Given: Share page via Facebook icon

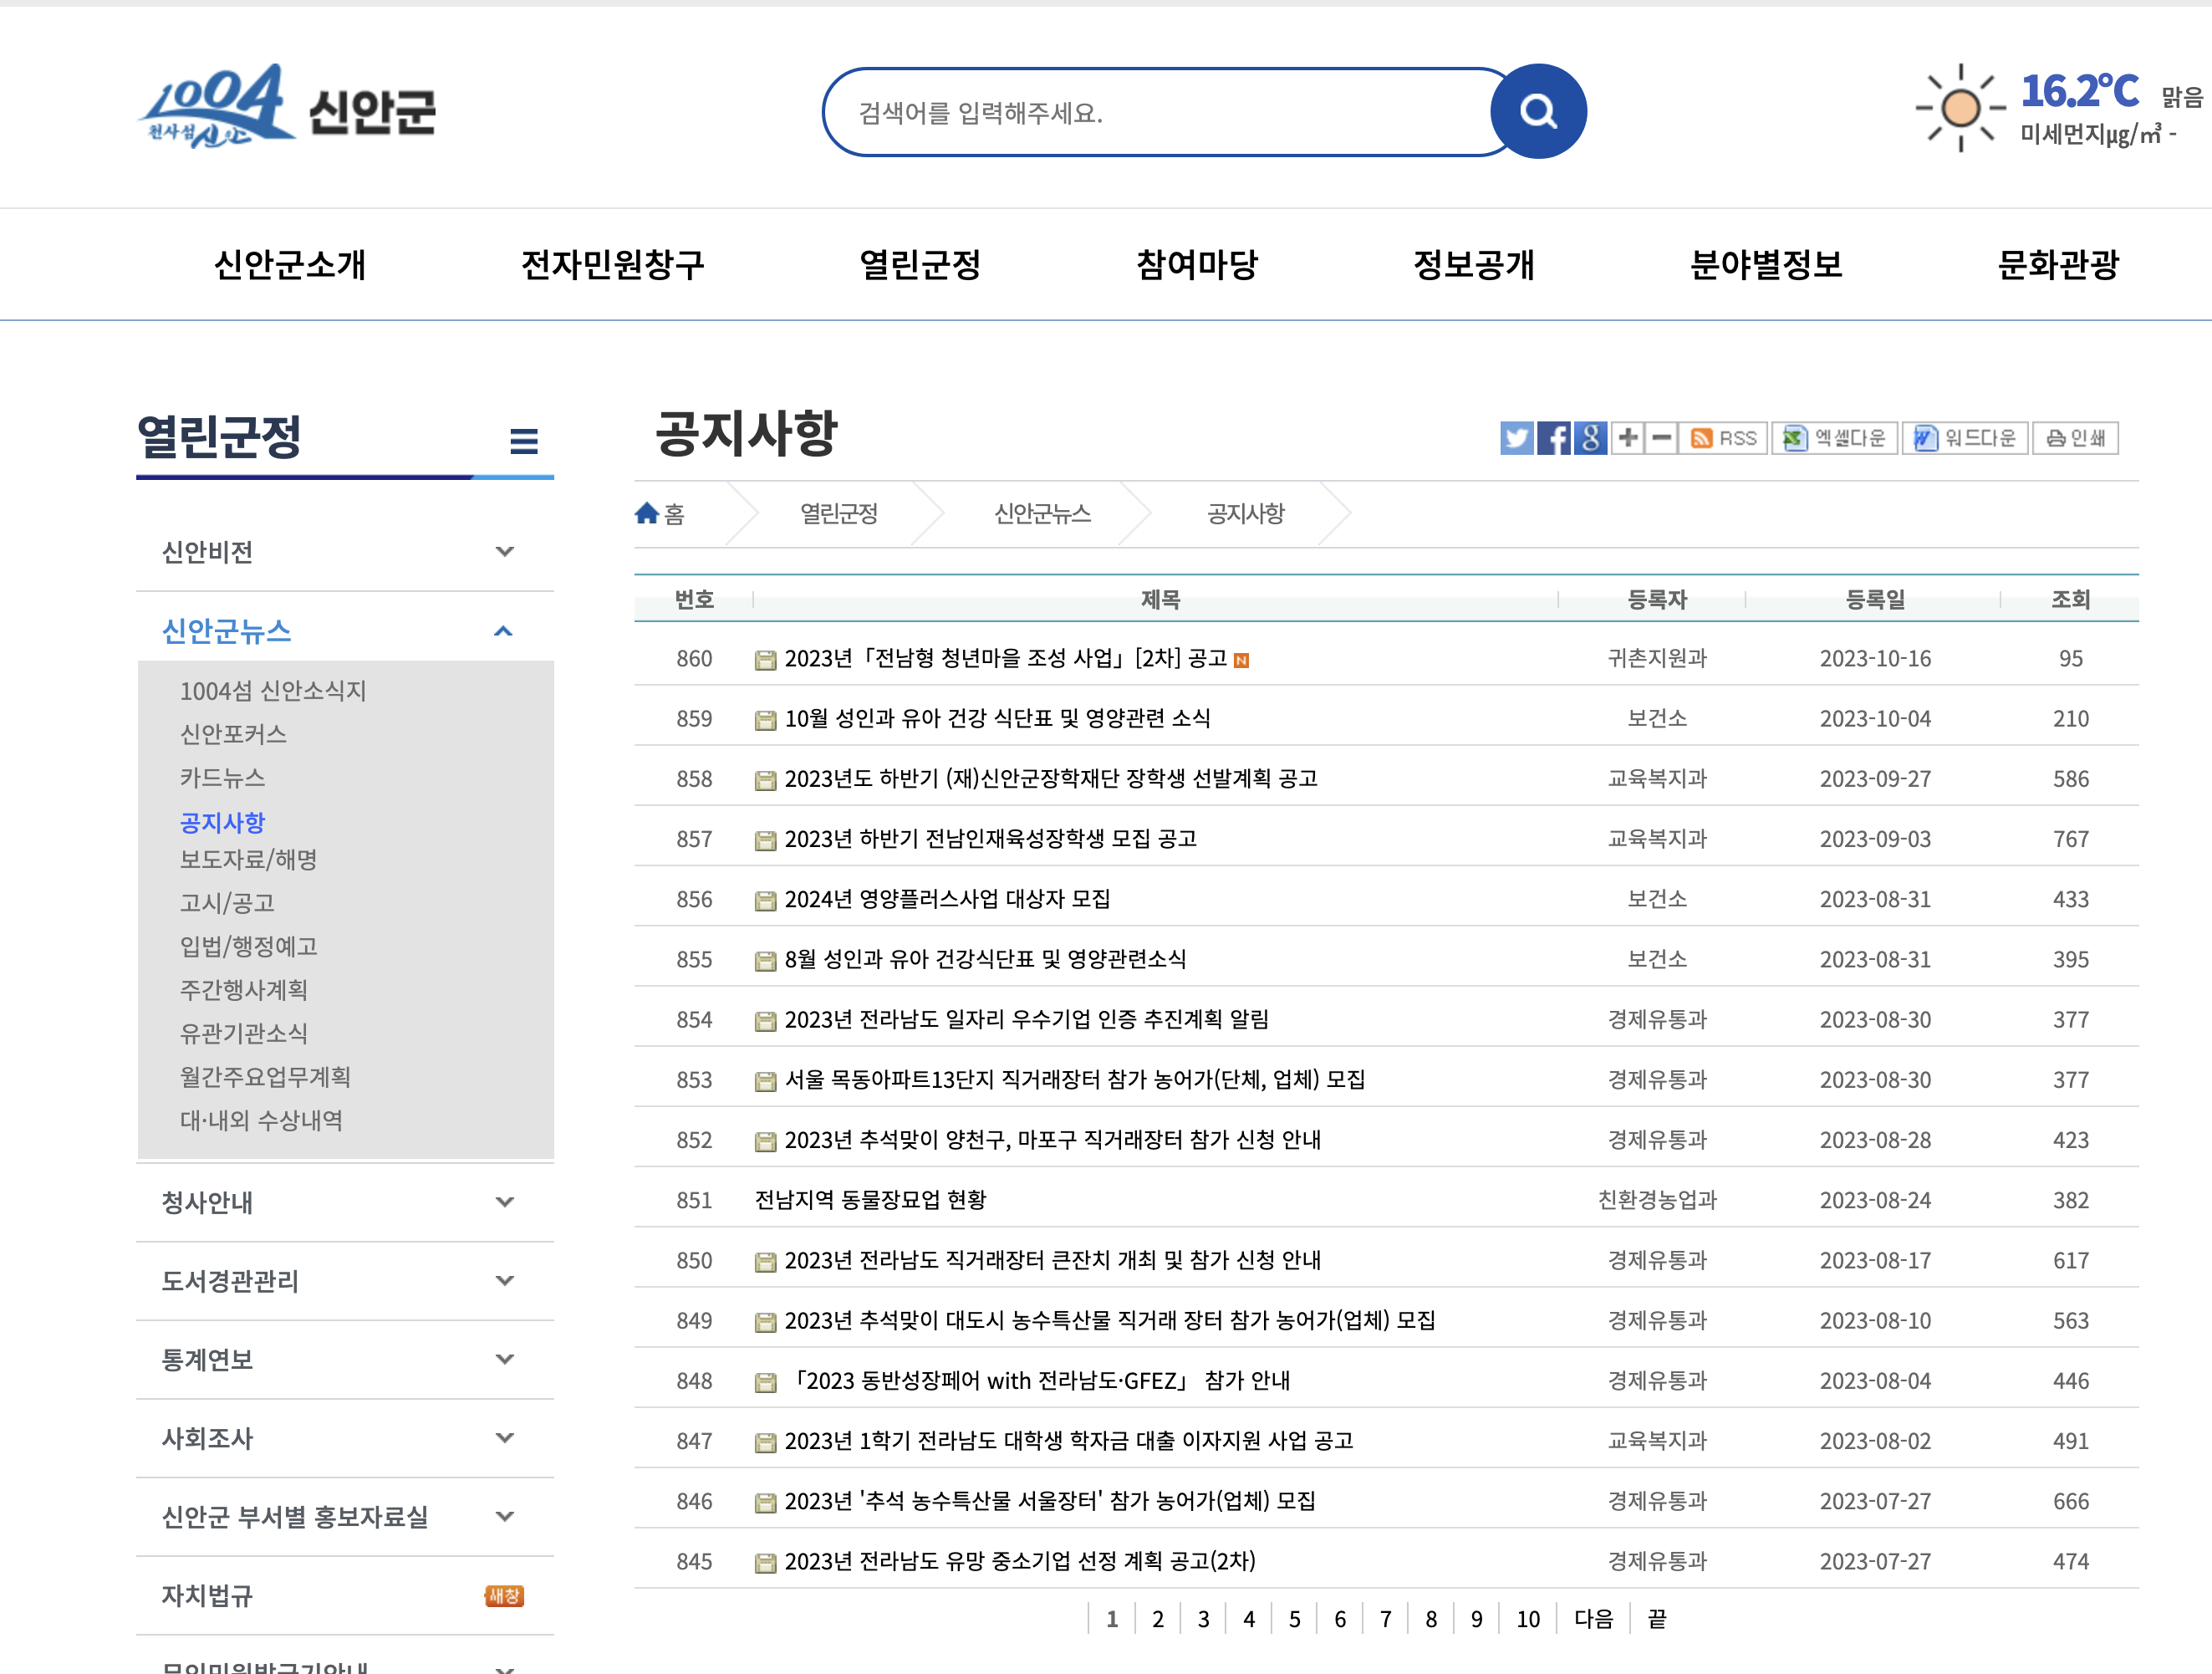Looking at the screenshot, I should (x=1553, y=438).
